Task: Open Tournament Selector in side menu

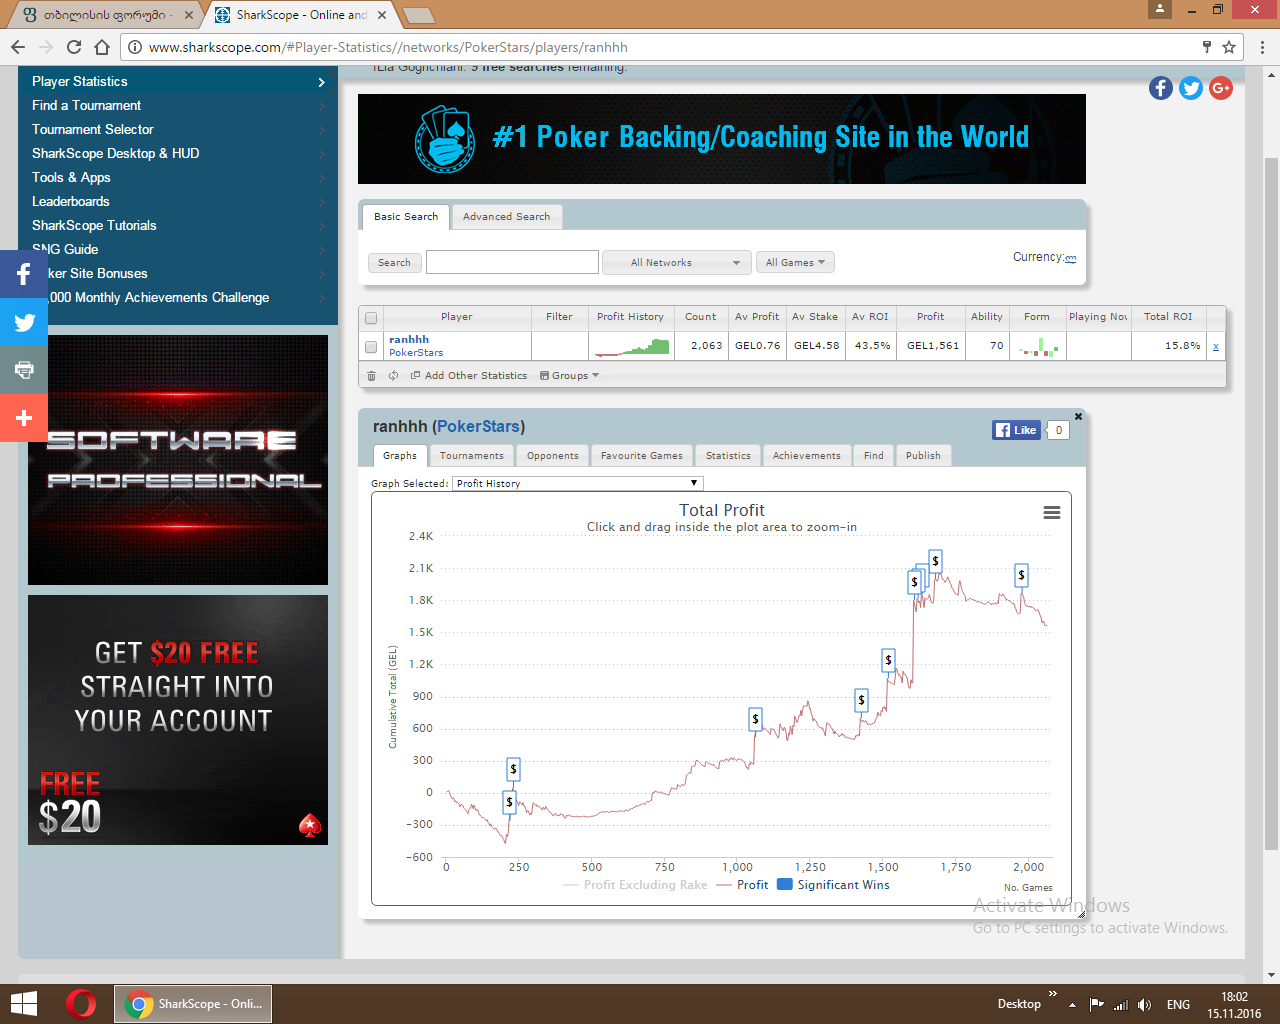Action: point(178,129)
